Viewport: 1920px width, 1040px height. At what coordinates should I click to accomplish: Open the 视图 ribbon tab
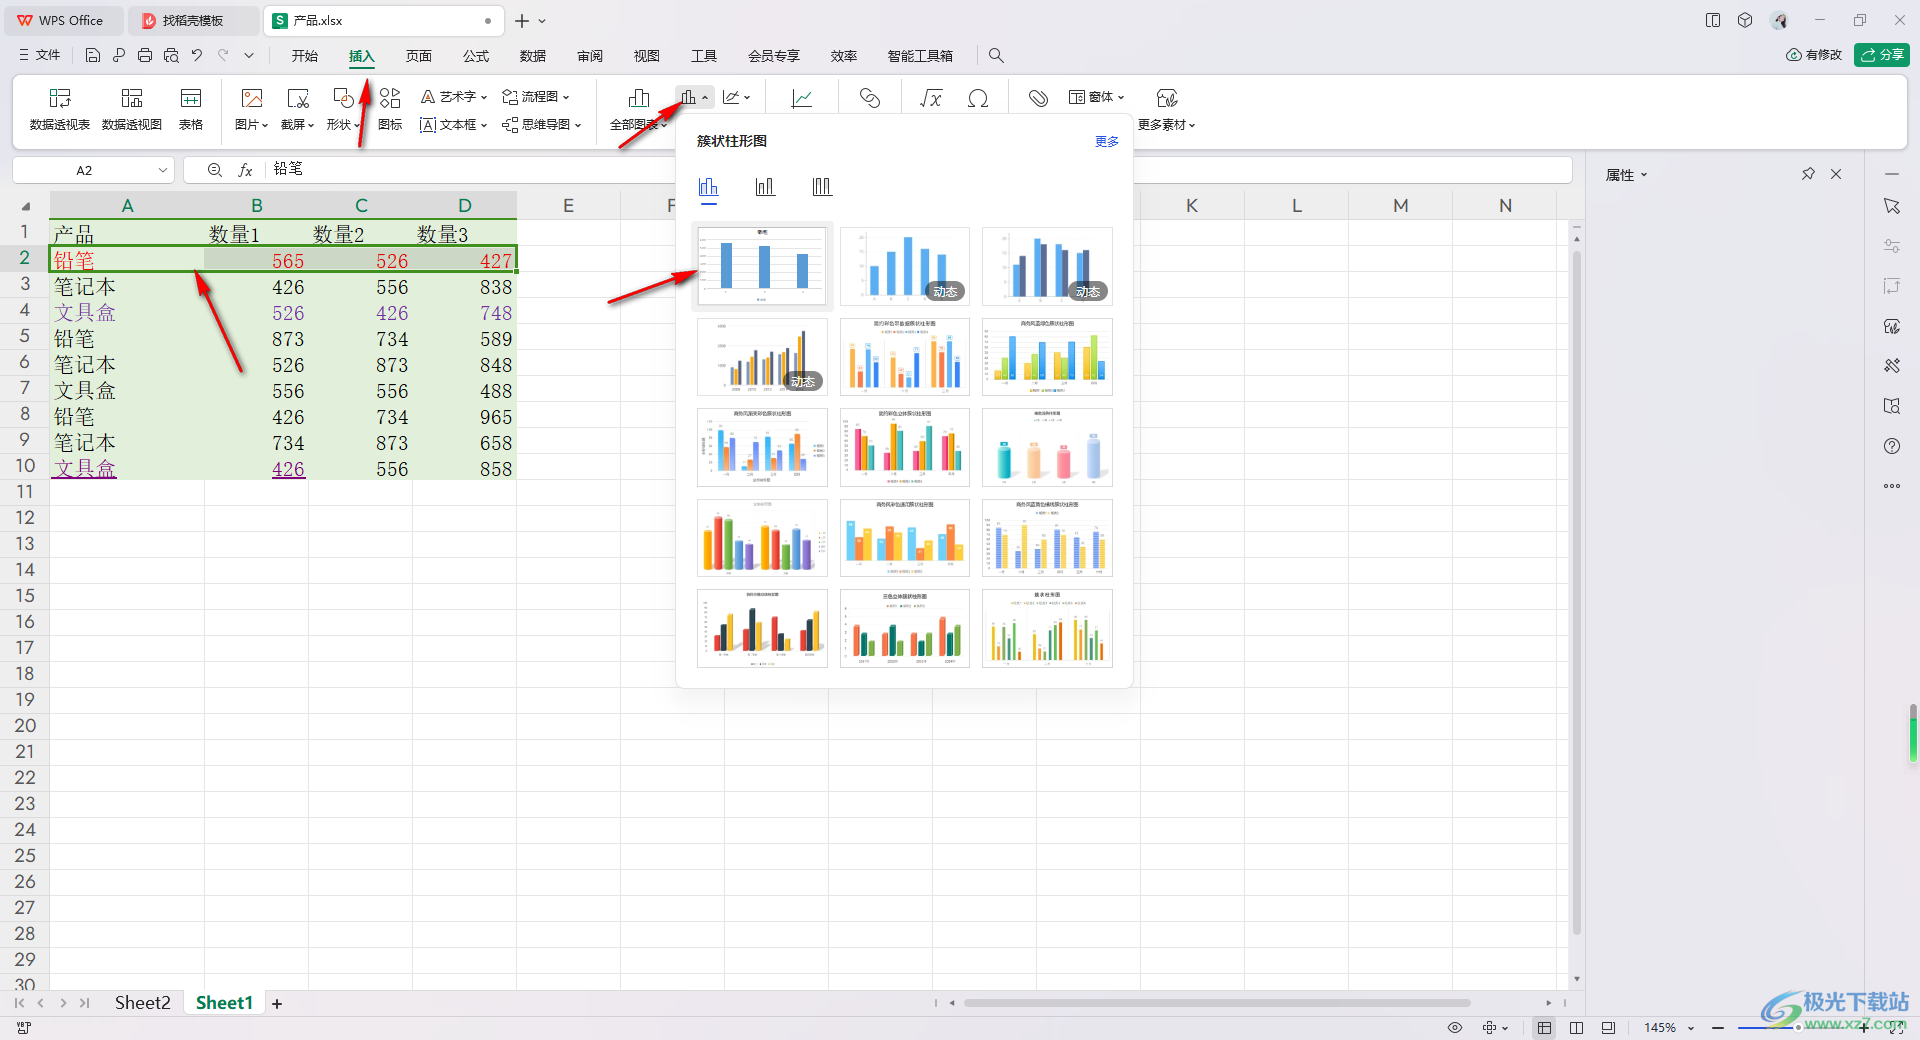click(647, 56)
